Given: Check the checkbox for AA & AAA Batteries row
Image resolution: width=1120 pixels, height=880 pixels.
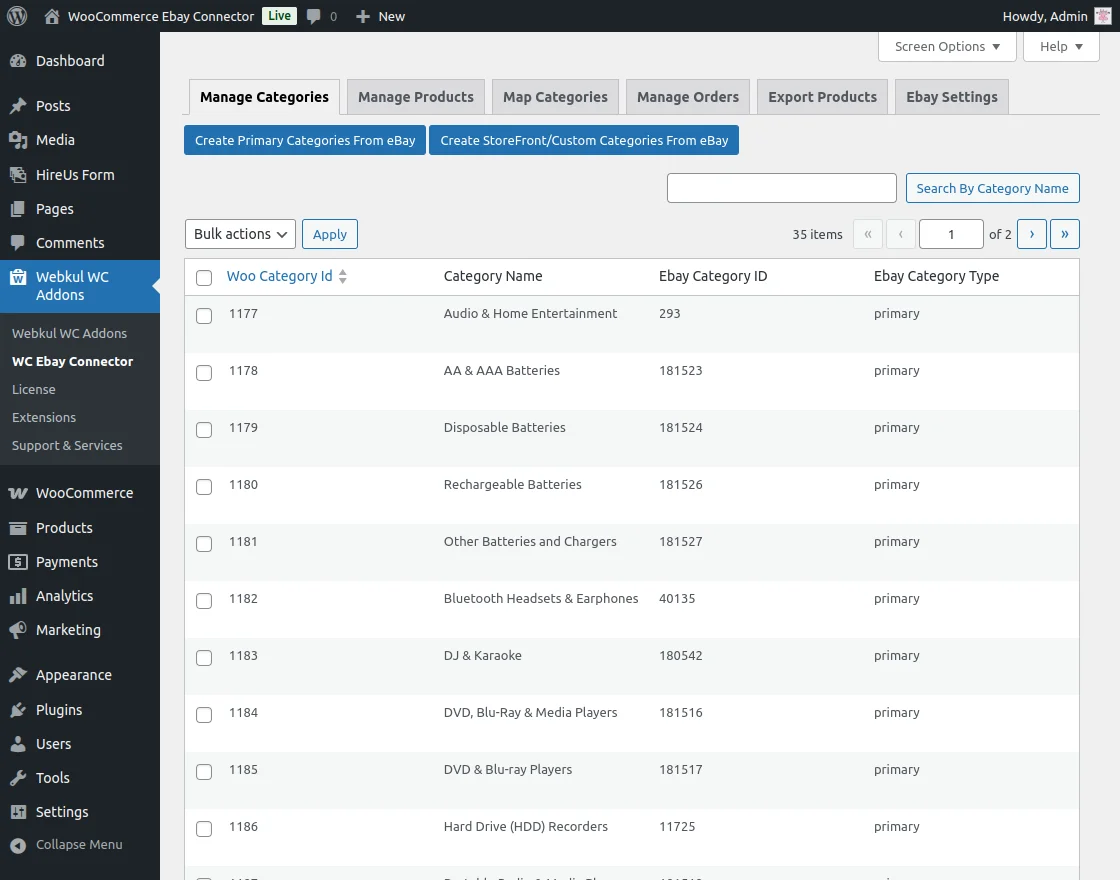Looking at the screenshot, I should [x=204, y=372].
